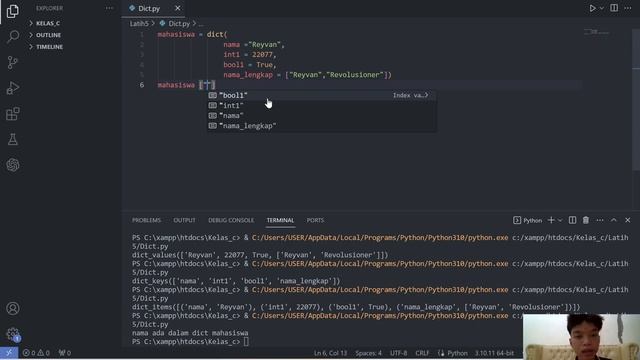Switch to the TERMINAL panel tab

280,220
